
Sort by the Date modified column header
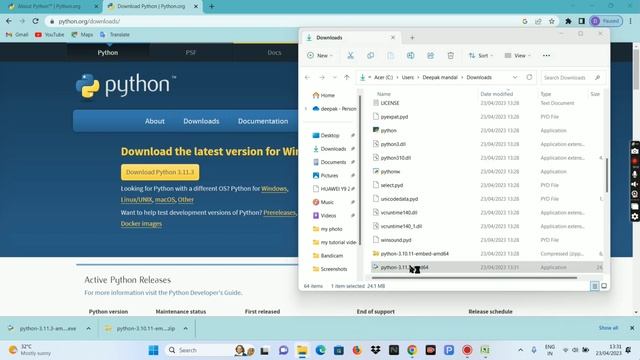pos(497,94)
